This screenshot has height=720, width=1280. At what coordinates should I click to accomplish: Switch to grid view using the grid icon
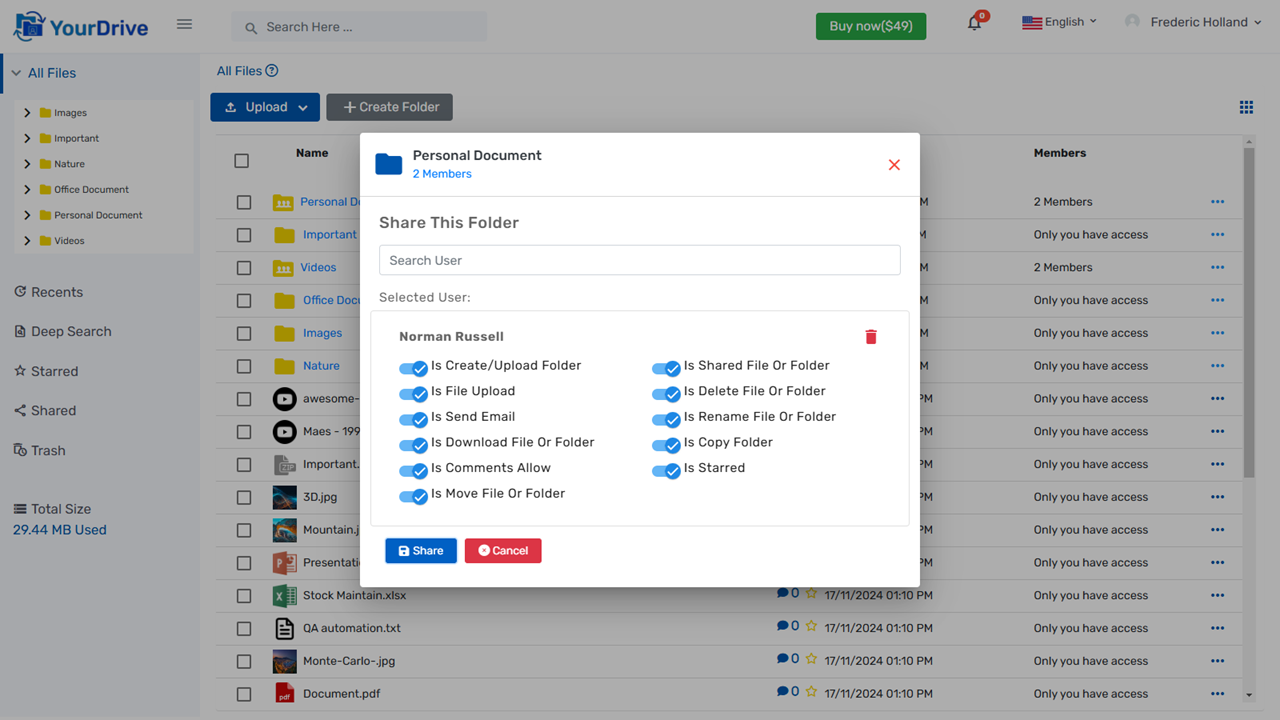click(1246, 107)
